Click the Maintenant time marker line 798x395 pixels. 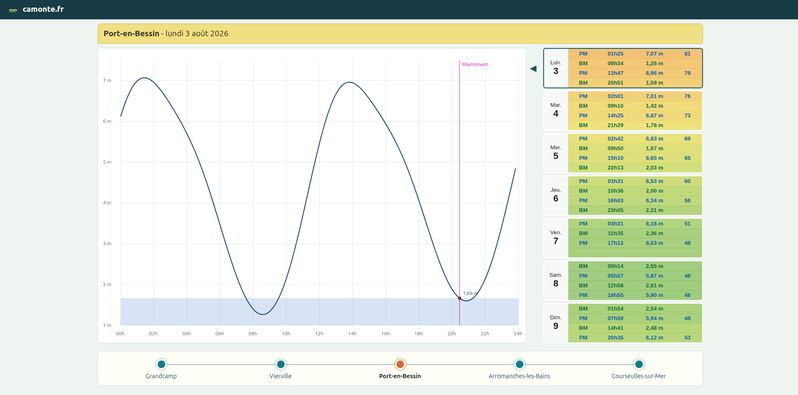point(460,192)
